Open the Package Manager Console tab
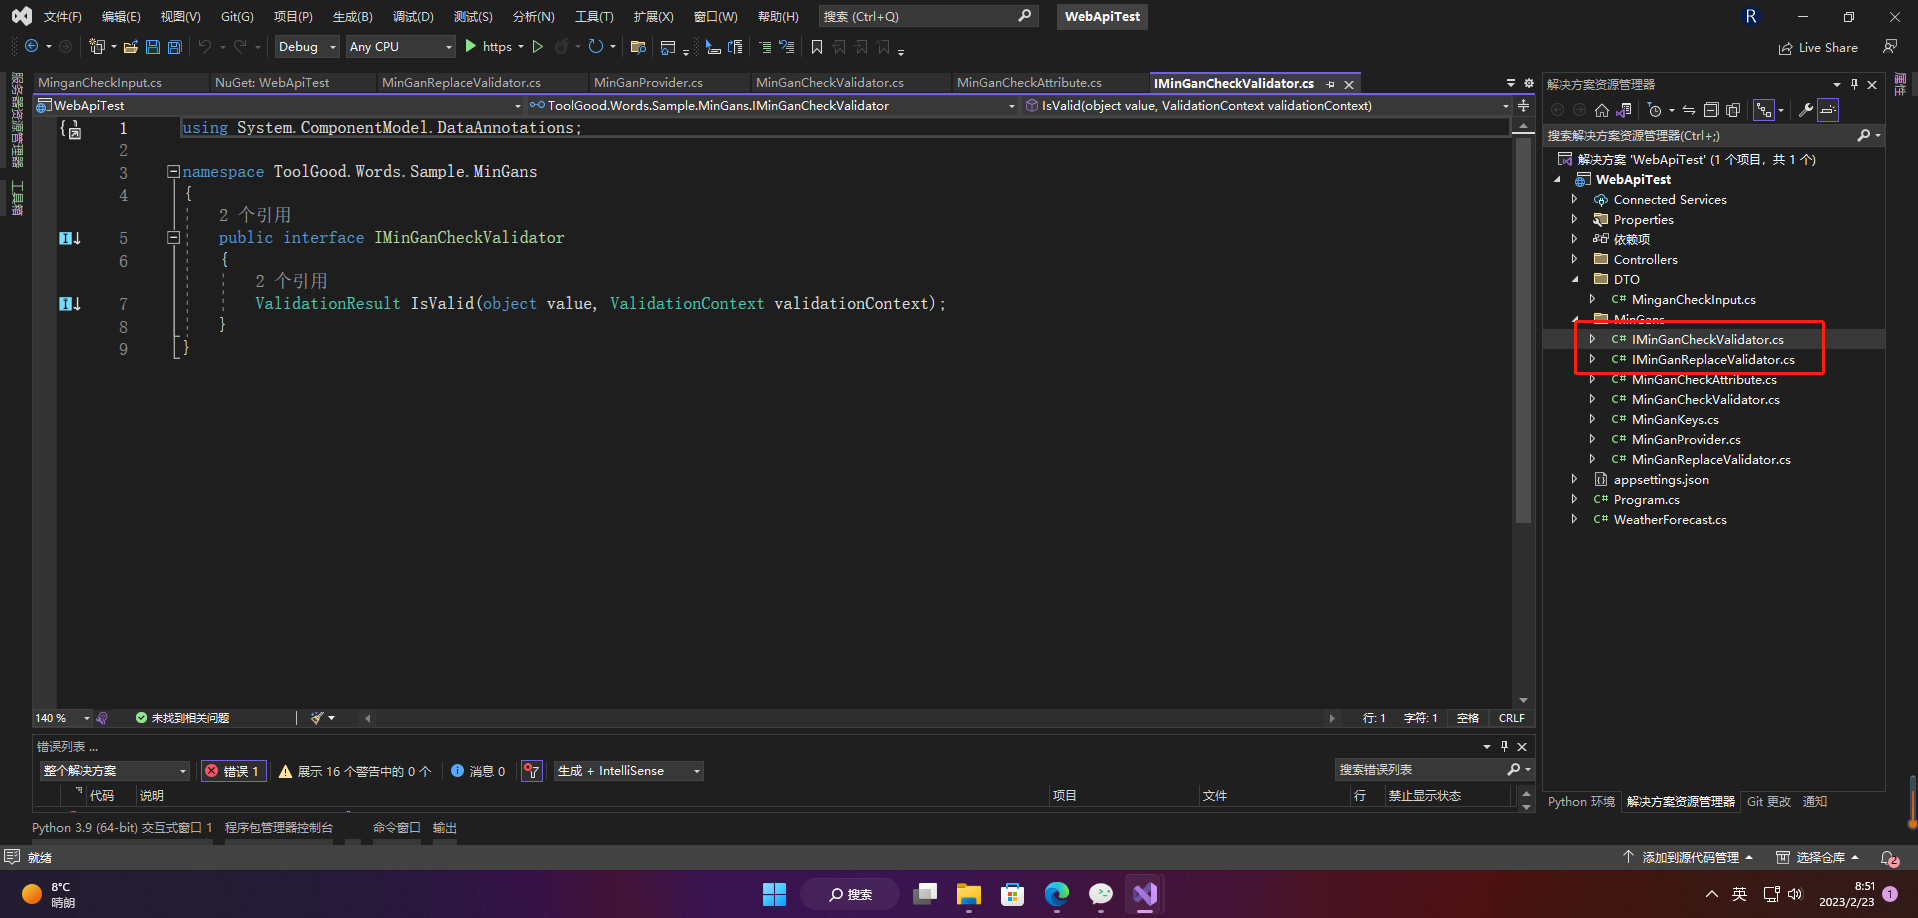Image resolution: width=1918 pixels, height=918 pixels. (279, 828)
